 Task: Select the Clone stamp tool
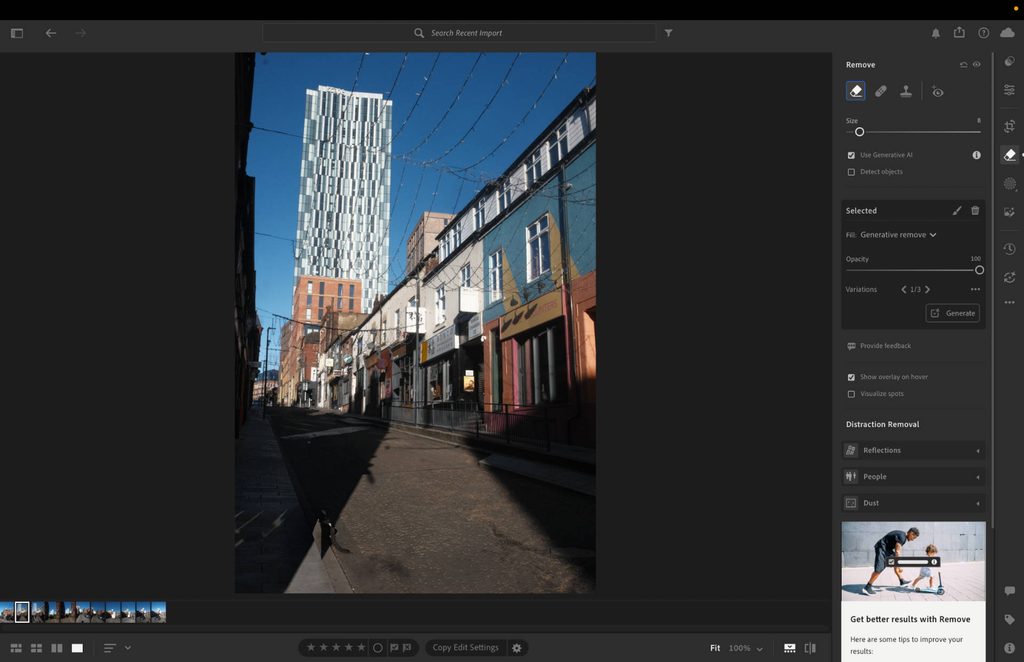click(906, 91)
